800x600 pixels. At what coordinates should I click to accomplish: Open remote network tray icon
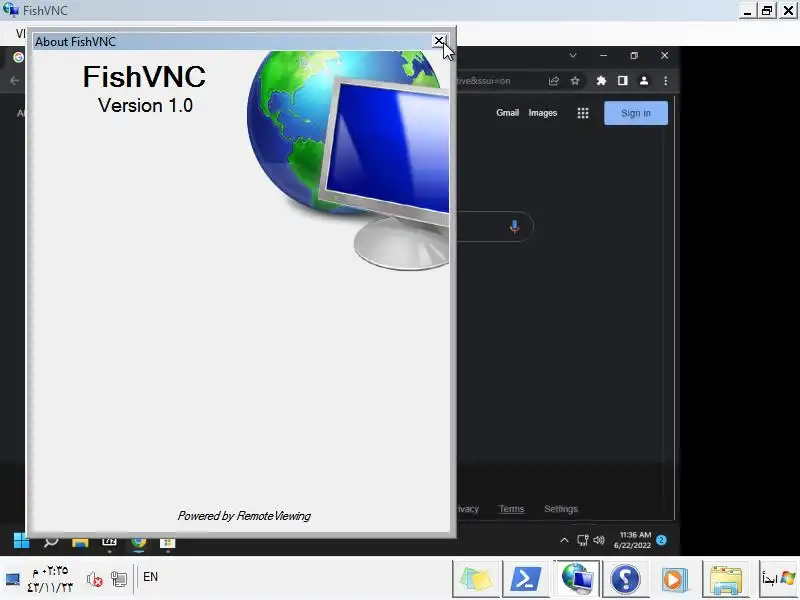(x=582, y=540)
